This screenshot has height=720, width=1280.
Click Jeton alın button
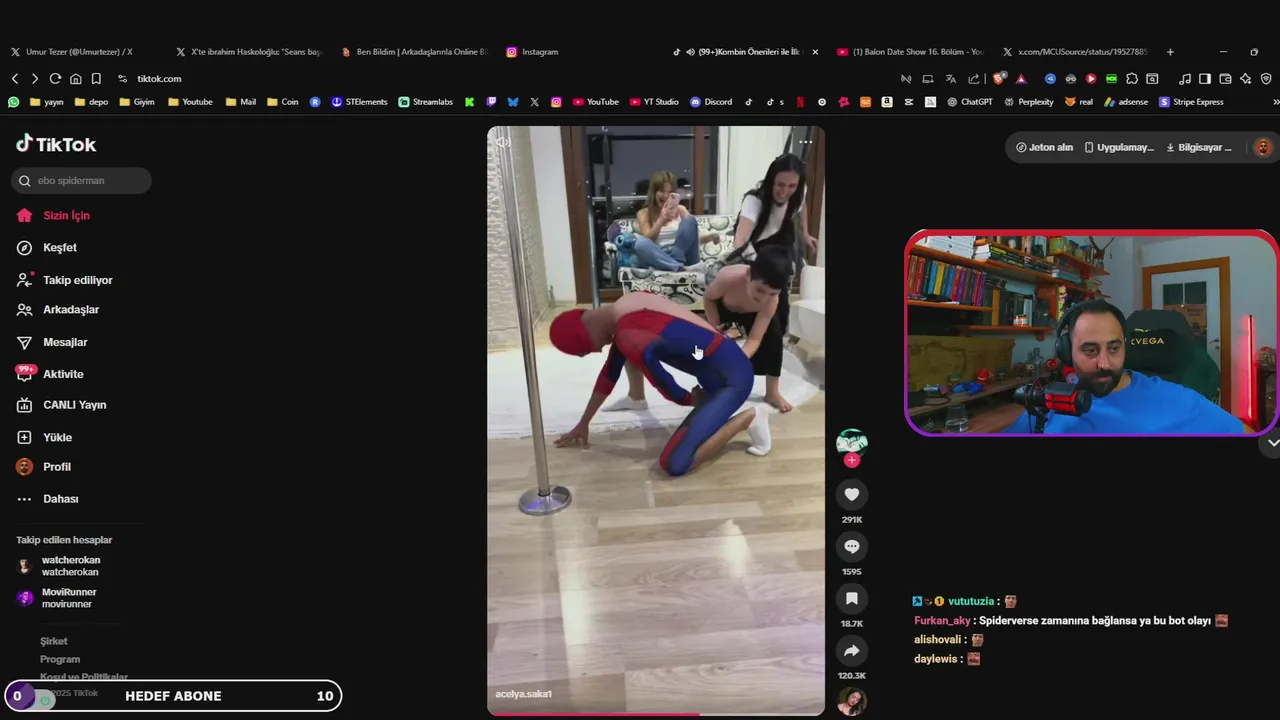(x=1044, y=147)
